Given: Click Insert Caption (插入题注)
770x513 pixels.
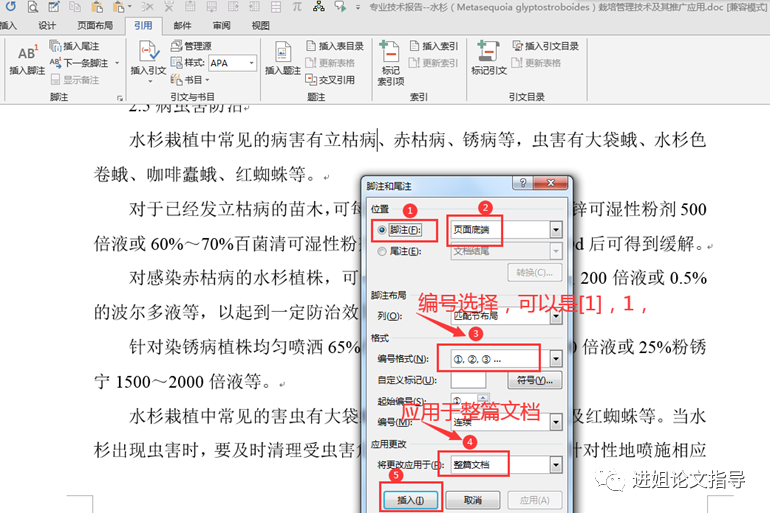Looking at the screenshot, I should [283, 59].
